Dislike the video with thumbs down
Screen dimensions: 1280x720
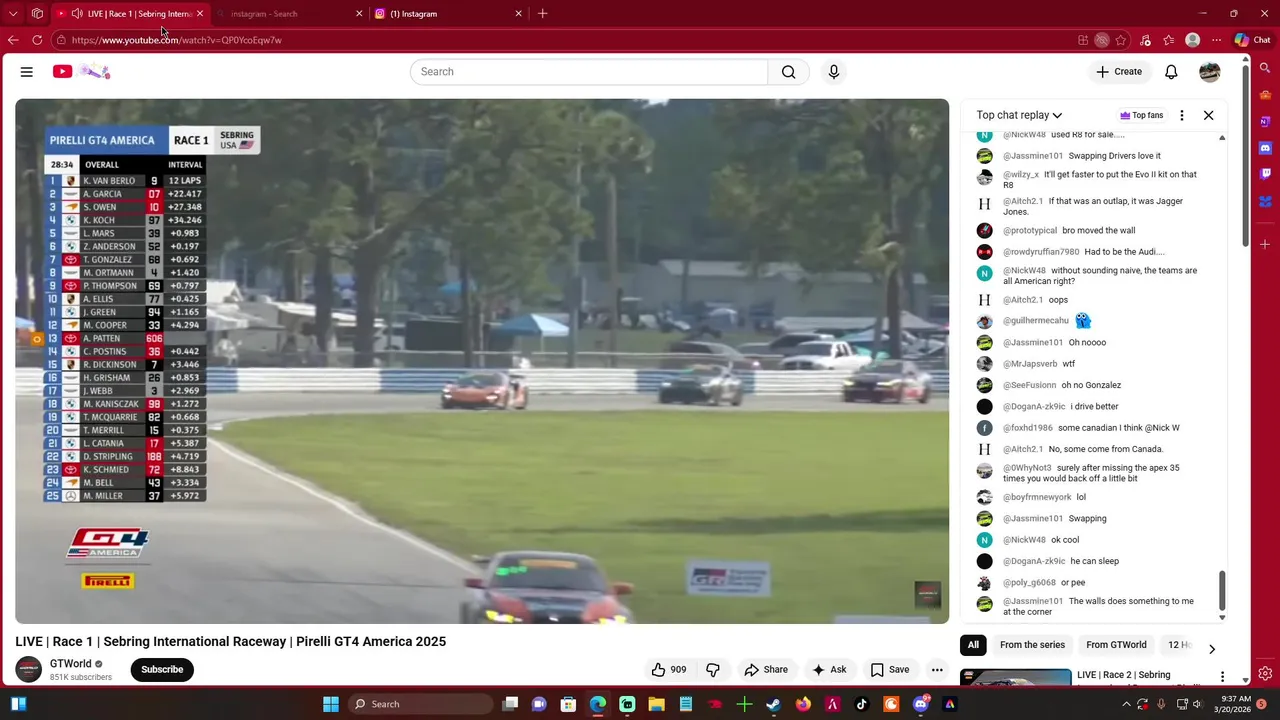713,670
